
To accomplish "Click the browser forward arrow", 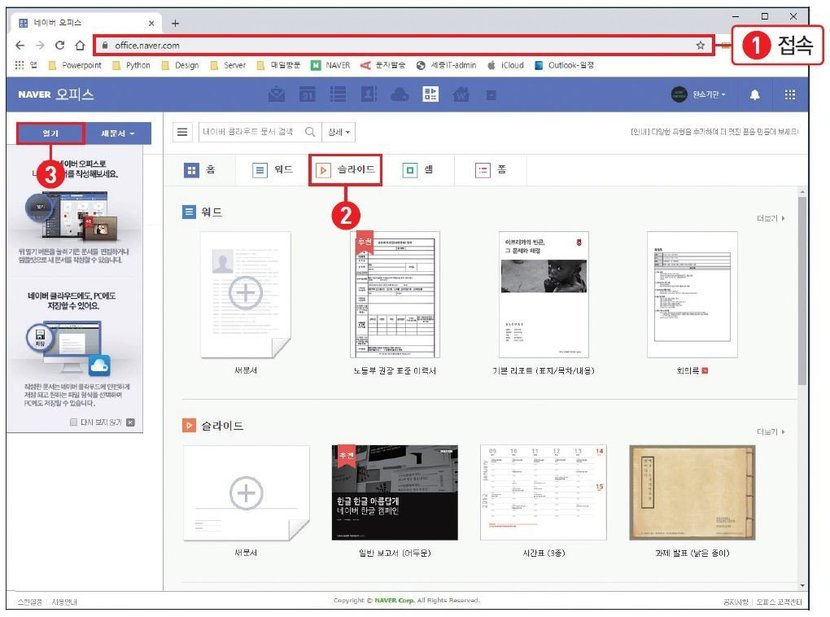I will click(40, 46).
